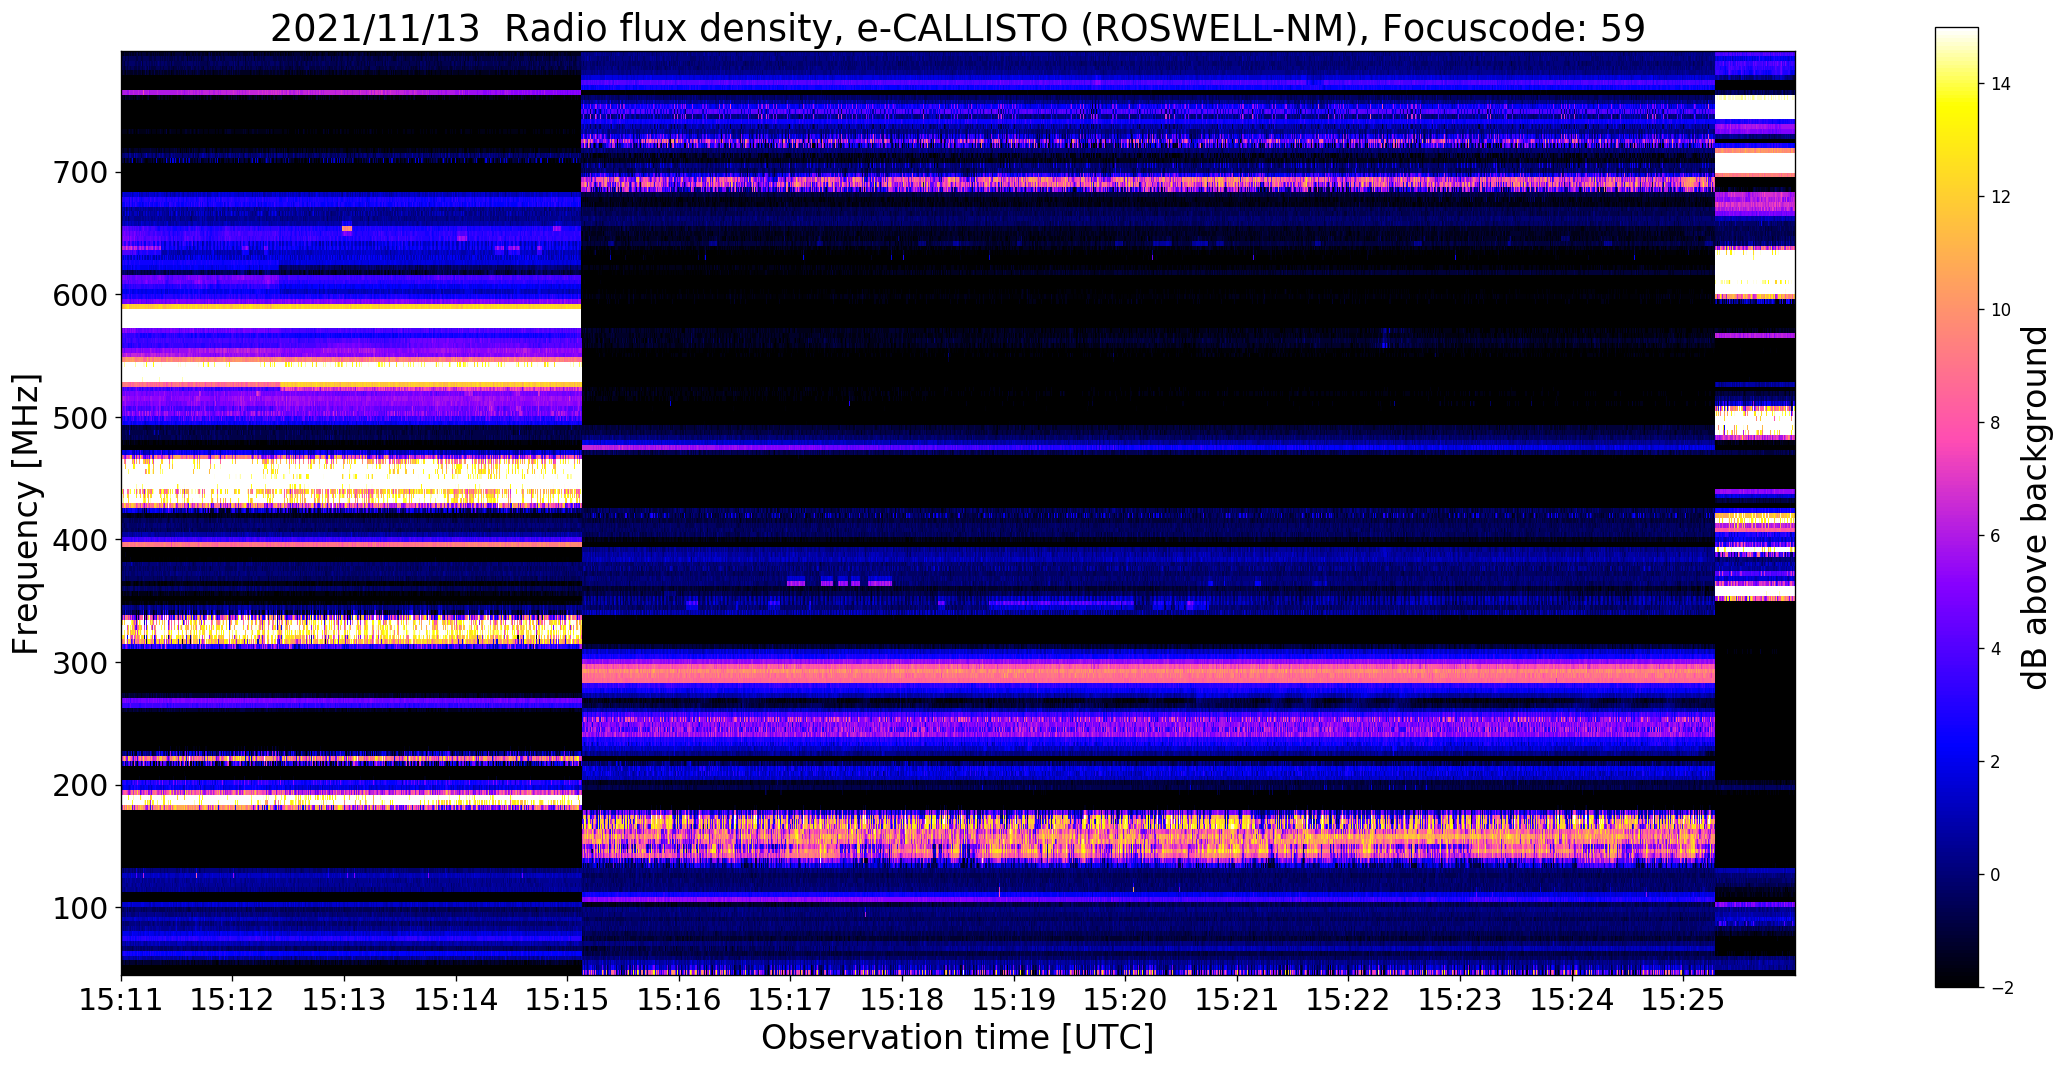Viewport: 2066px width, 1067px height.
Task: Pick the 100 frequency tick label
Action: tap(78, 908)
